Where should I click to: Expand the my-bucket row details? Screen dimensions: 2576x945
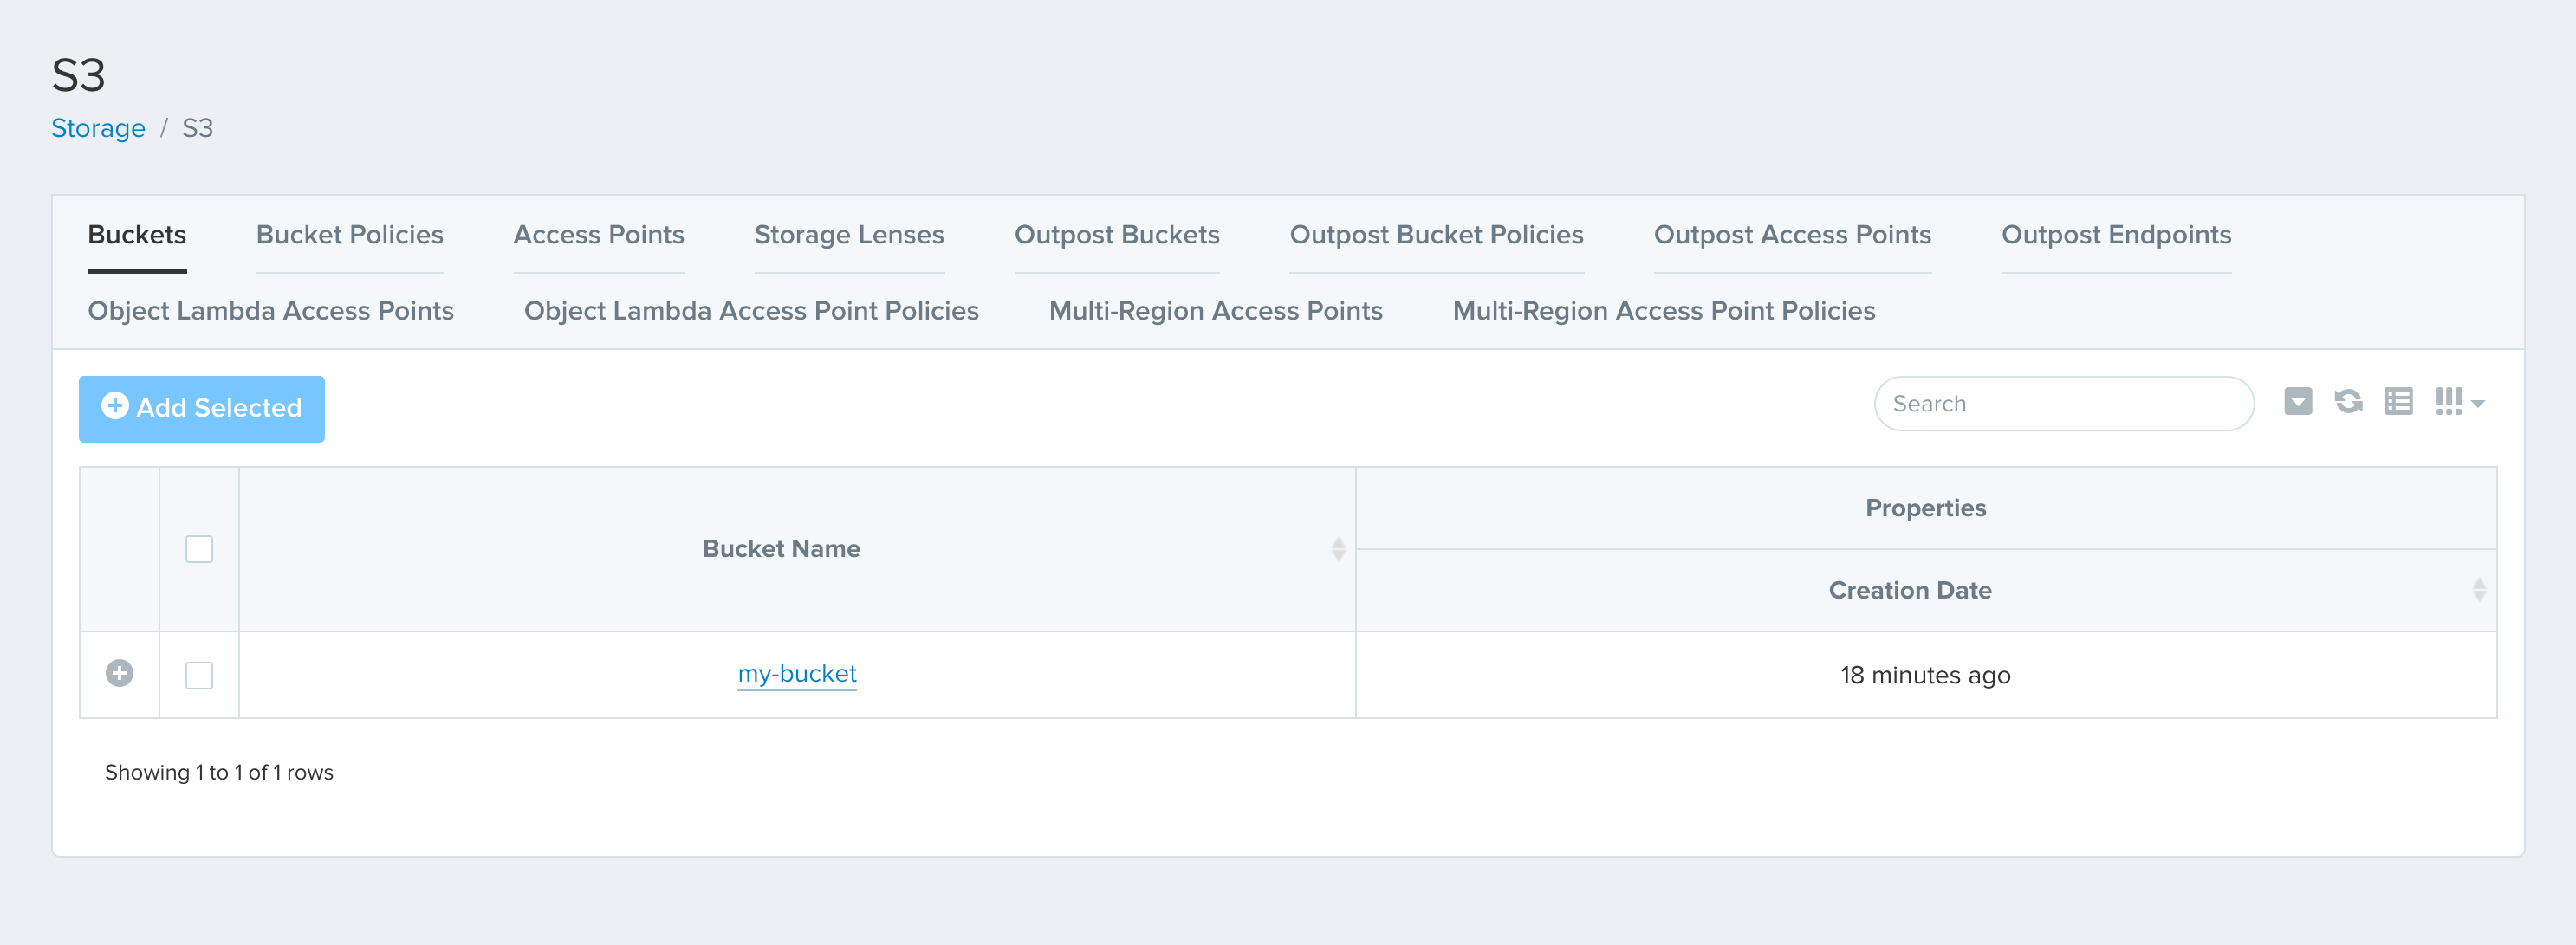[x=119, y=674]
